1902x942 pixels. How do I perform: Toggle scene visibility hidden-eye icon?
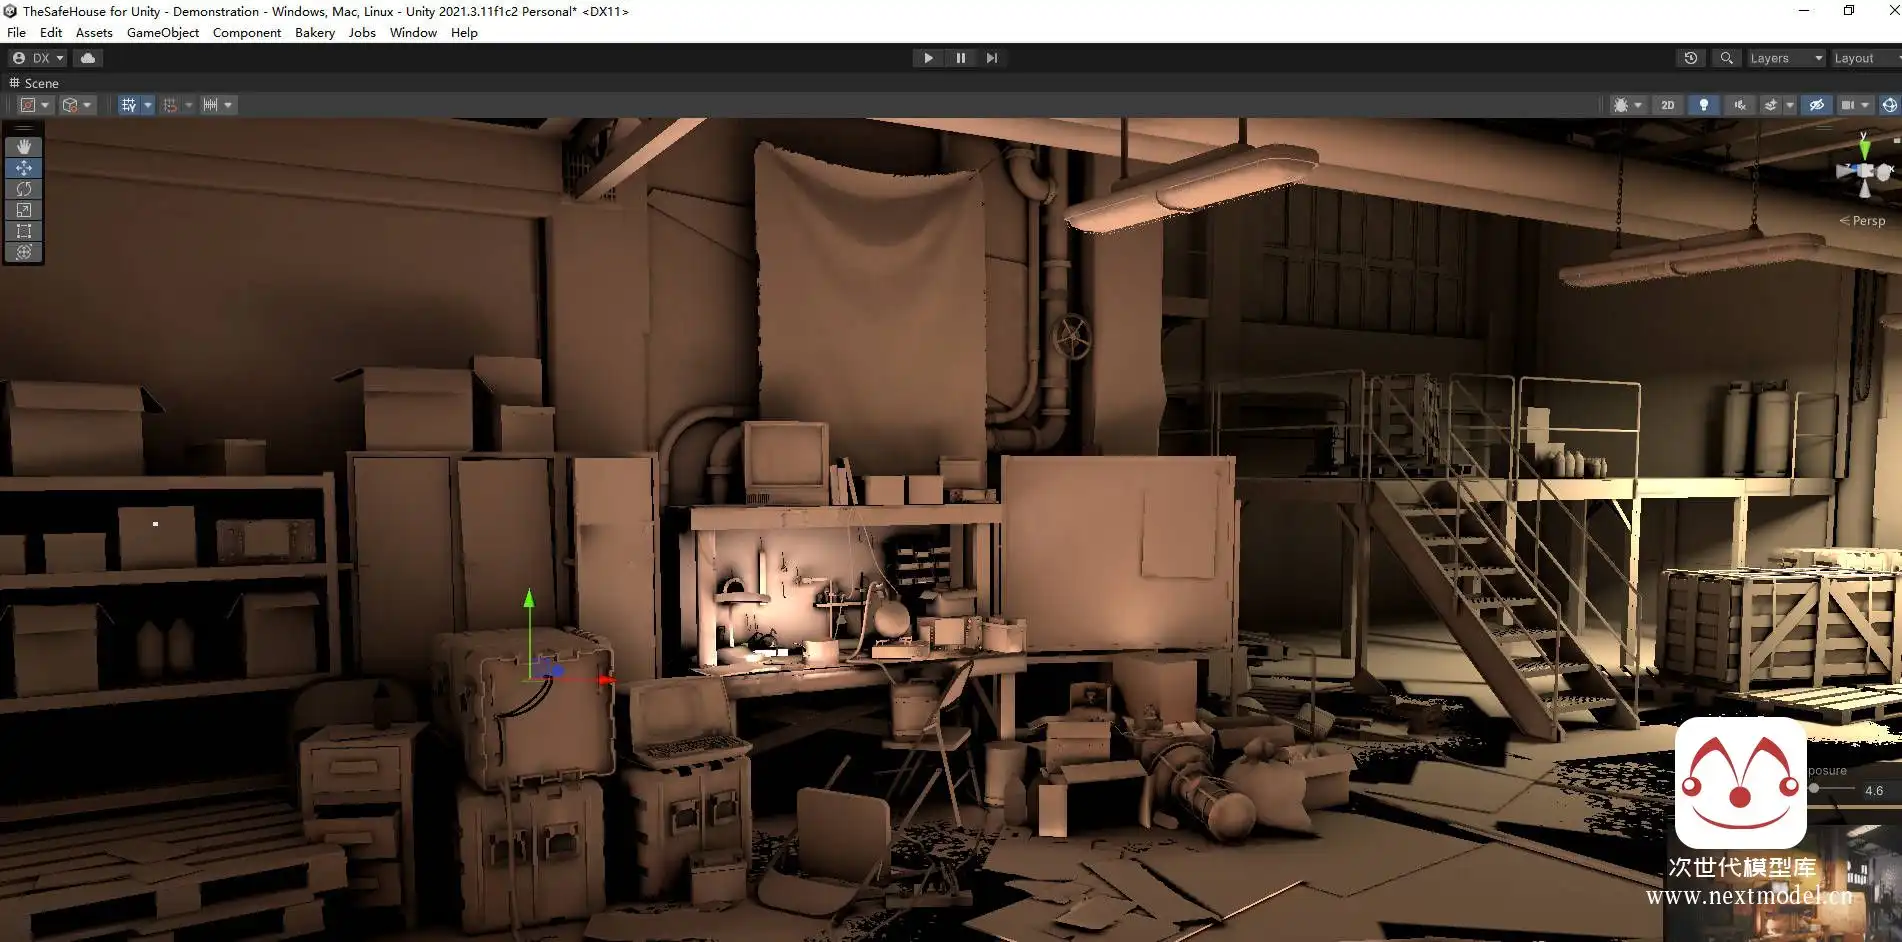(1817, 105)
